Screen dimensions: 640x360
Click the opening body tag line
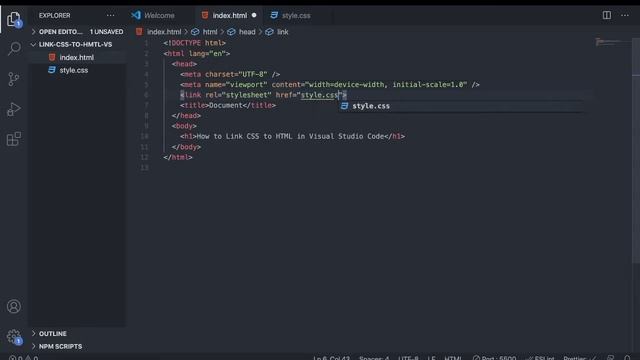coord(184,126)
